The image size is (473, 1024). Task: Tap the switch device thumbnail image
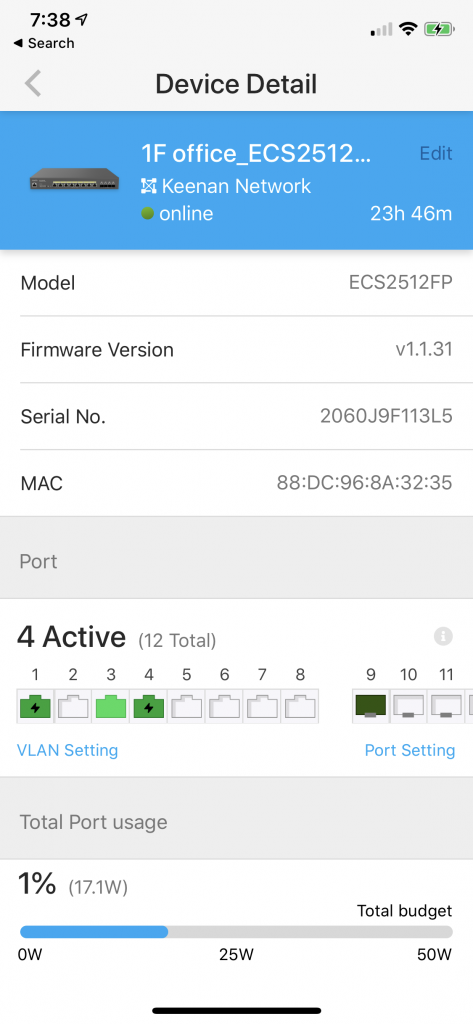coord(74,180)
